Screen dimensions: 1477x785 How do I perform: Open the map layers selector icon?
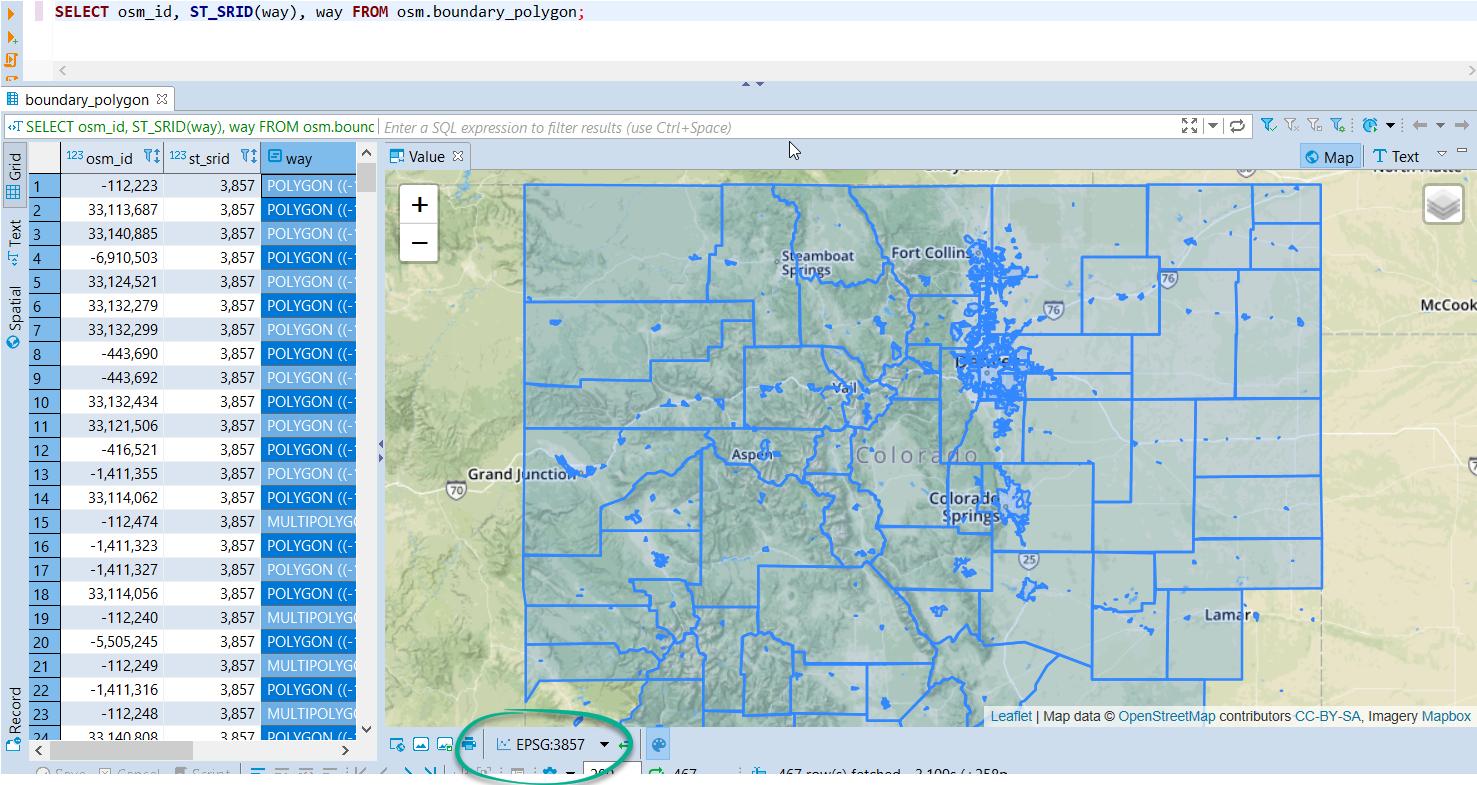tap(1443, 204)
